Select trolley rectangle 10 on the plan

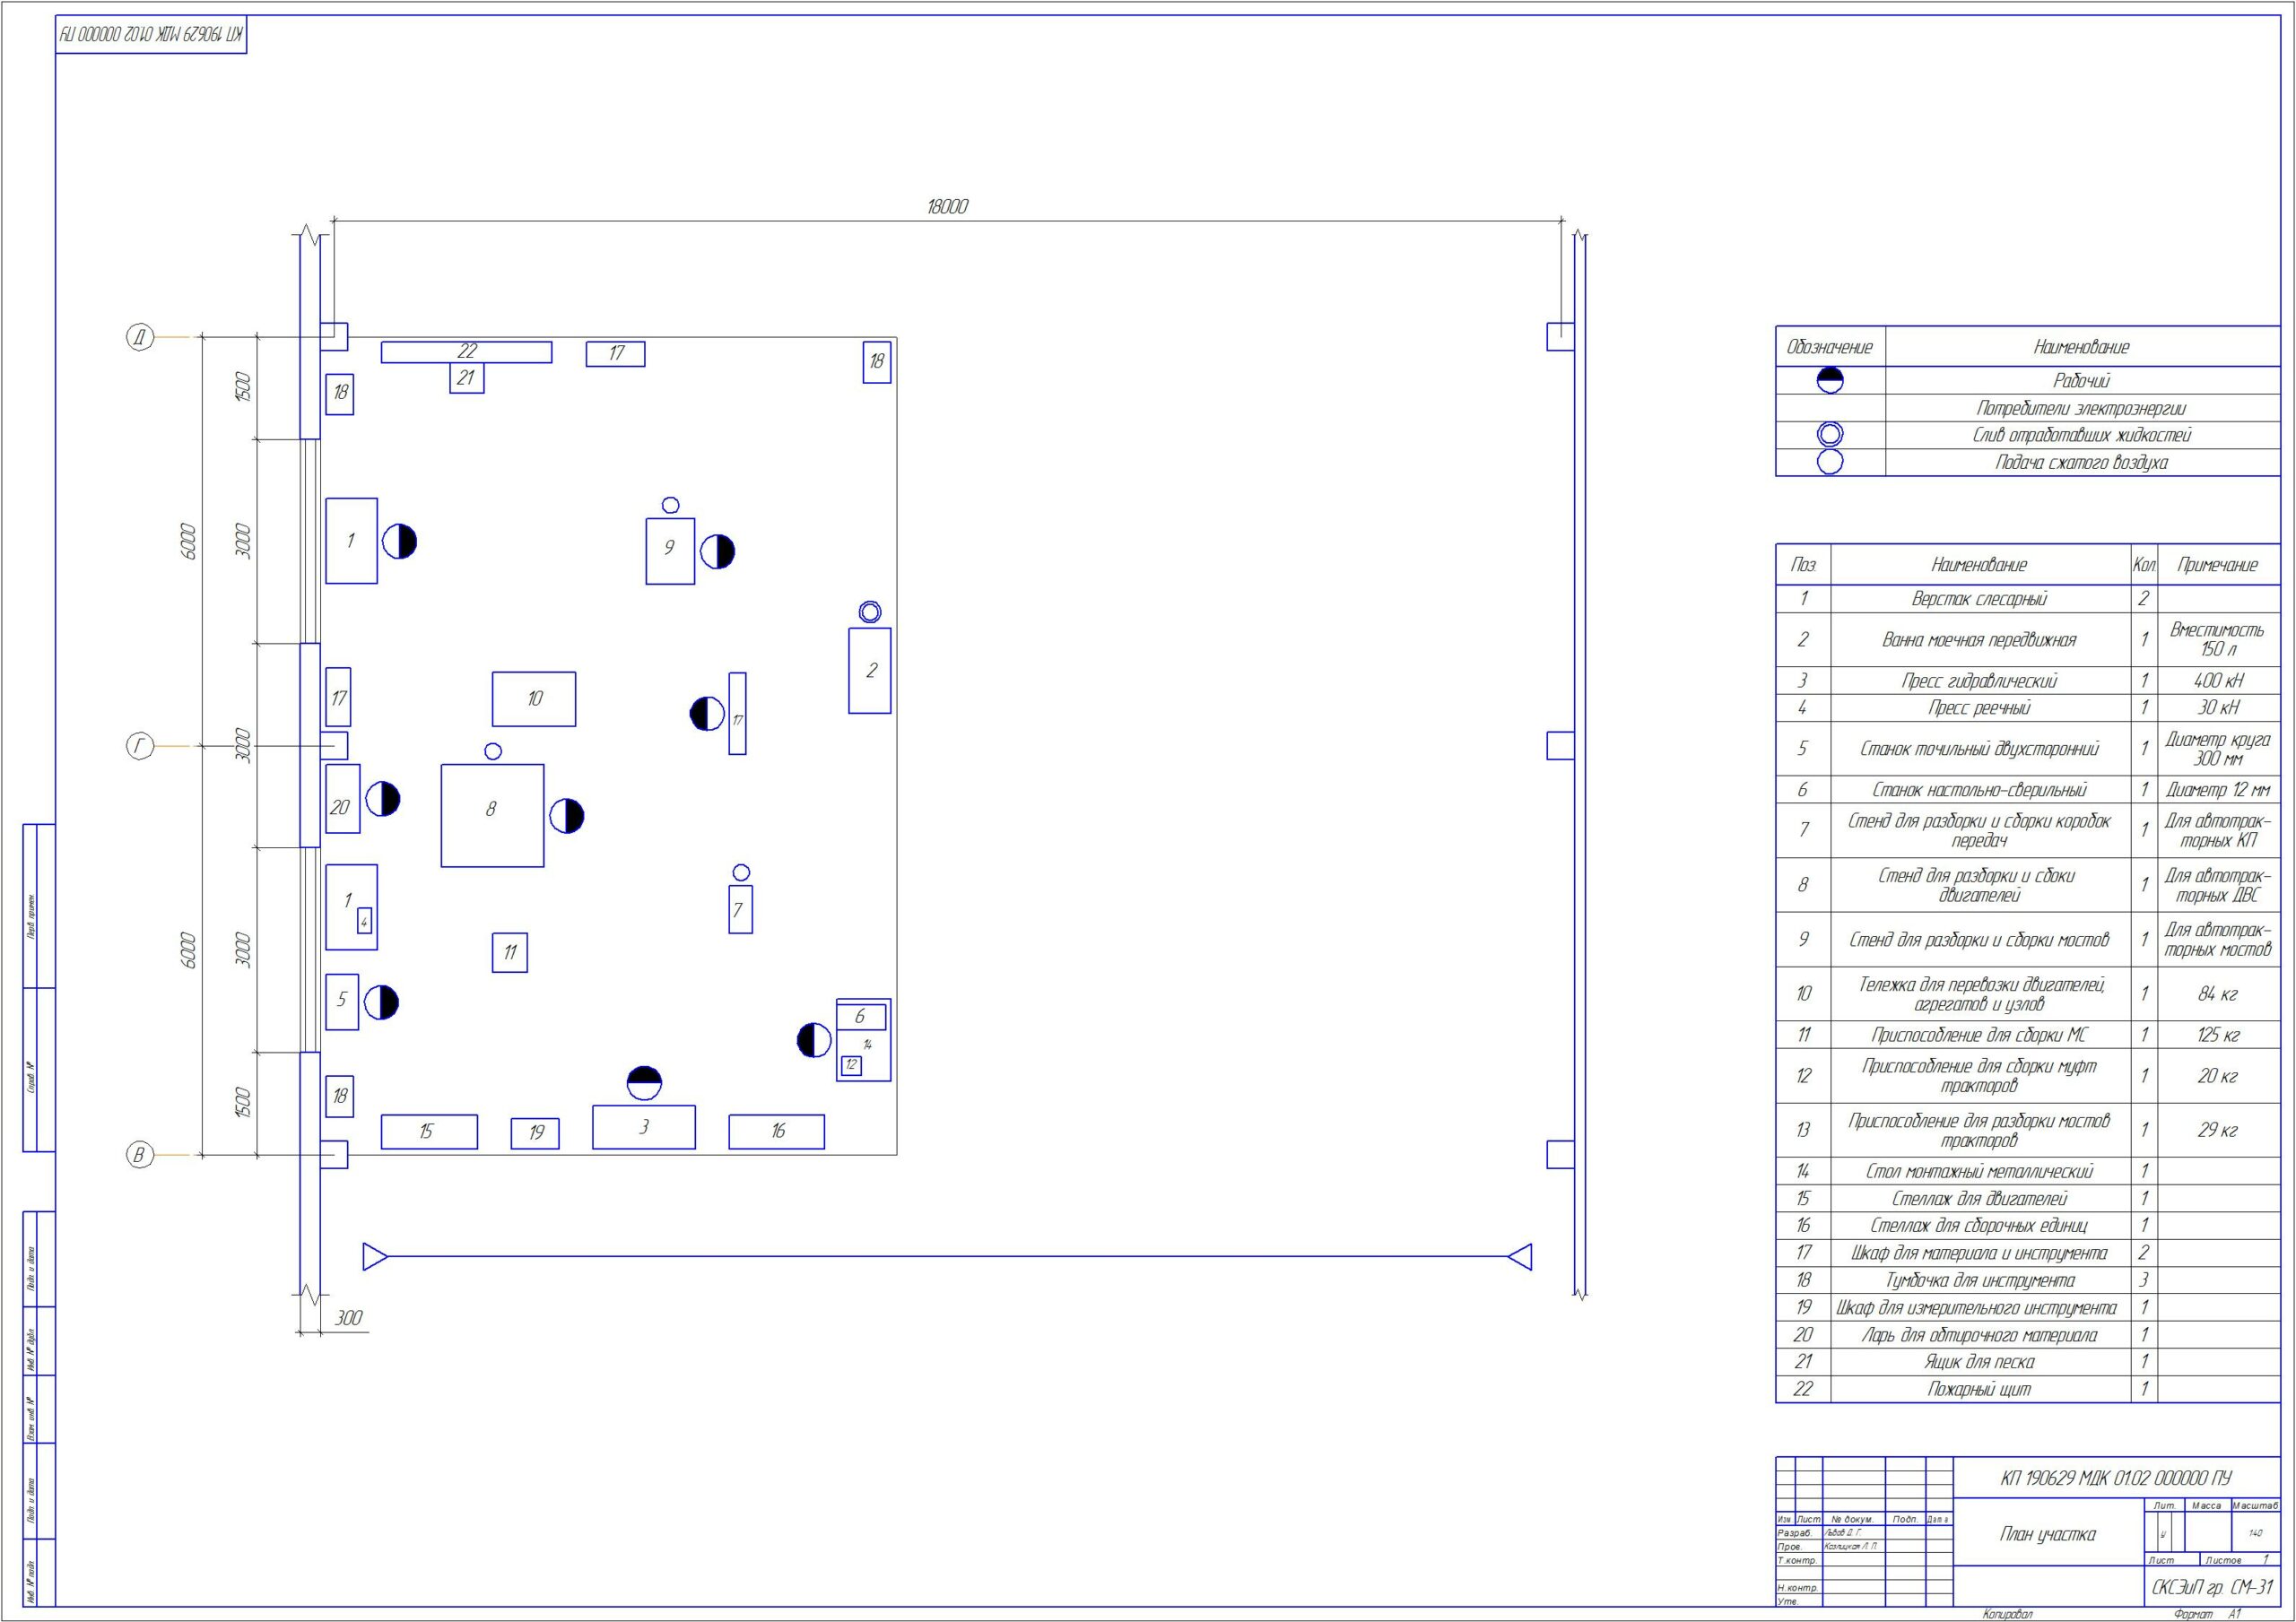click(x=534, y=699)
